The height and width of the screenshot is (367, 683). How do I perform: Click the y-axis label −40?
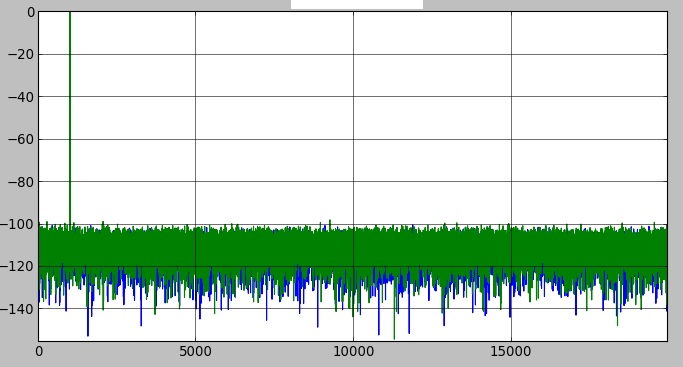pos(21,97)
